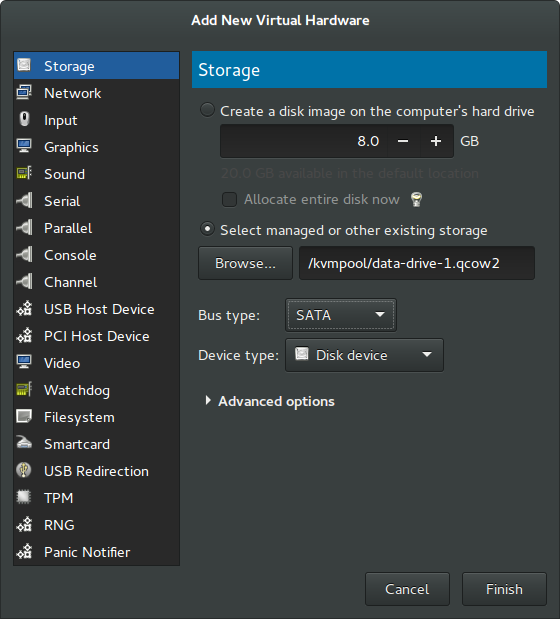Select Create a disk image radio button
Image resolution: width=560 pixels, height=619 pixels.
click(207, 110)
